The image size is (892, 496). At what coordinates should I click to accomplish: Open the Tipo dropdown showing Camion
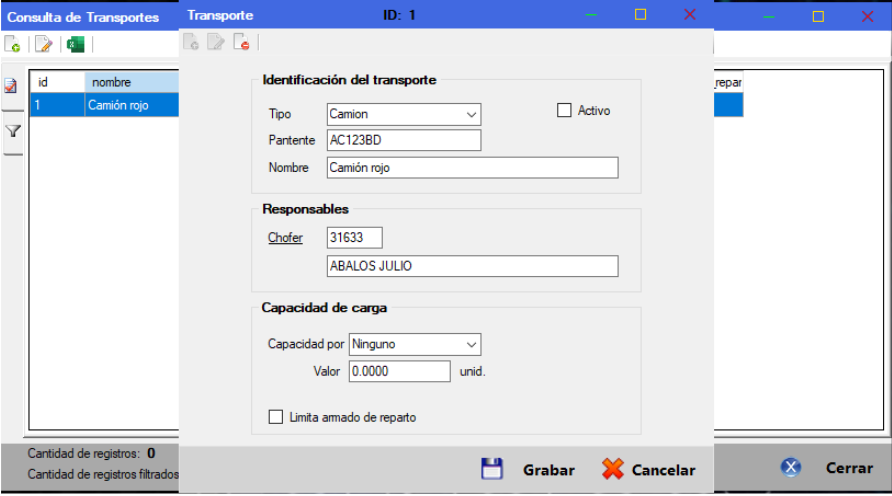[404, 114]
